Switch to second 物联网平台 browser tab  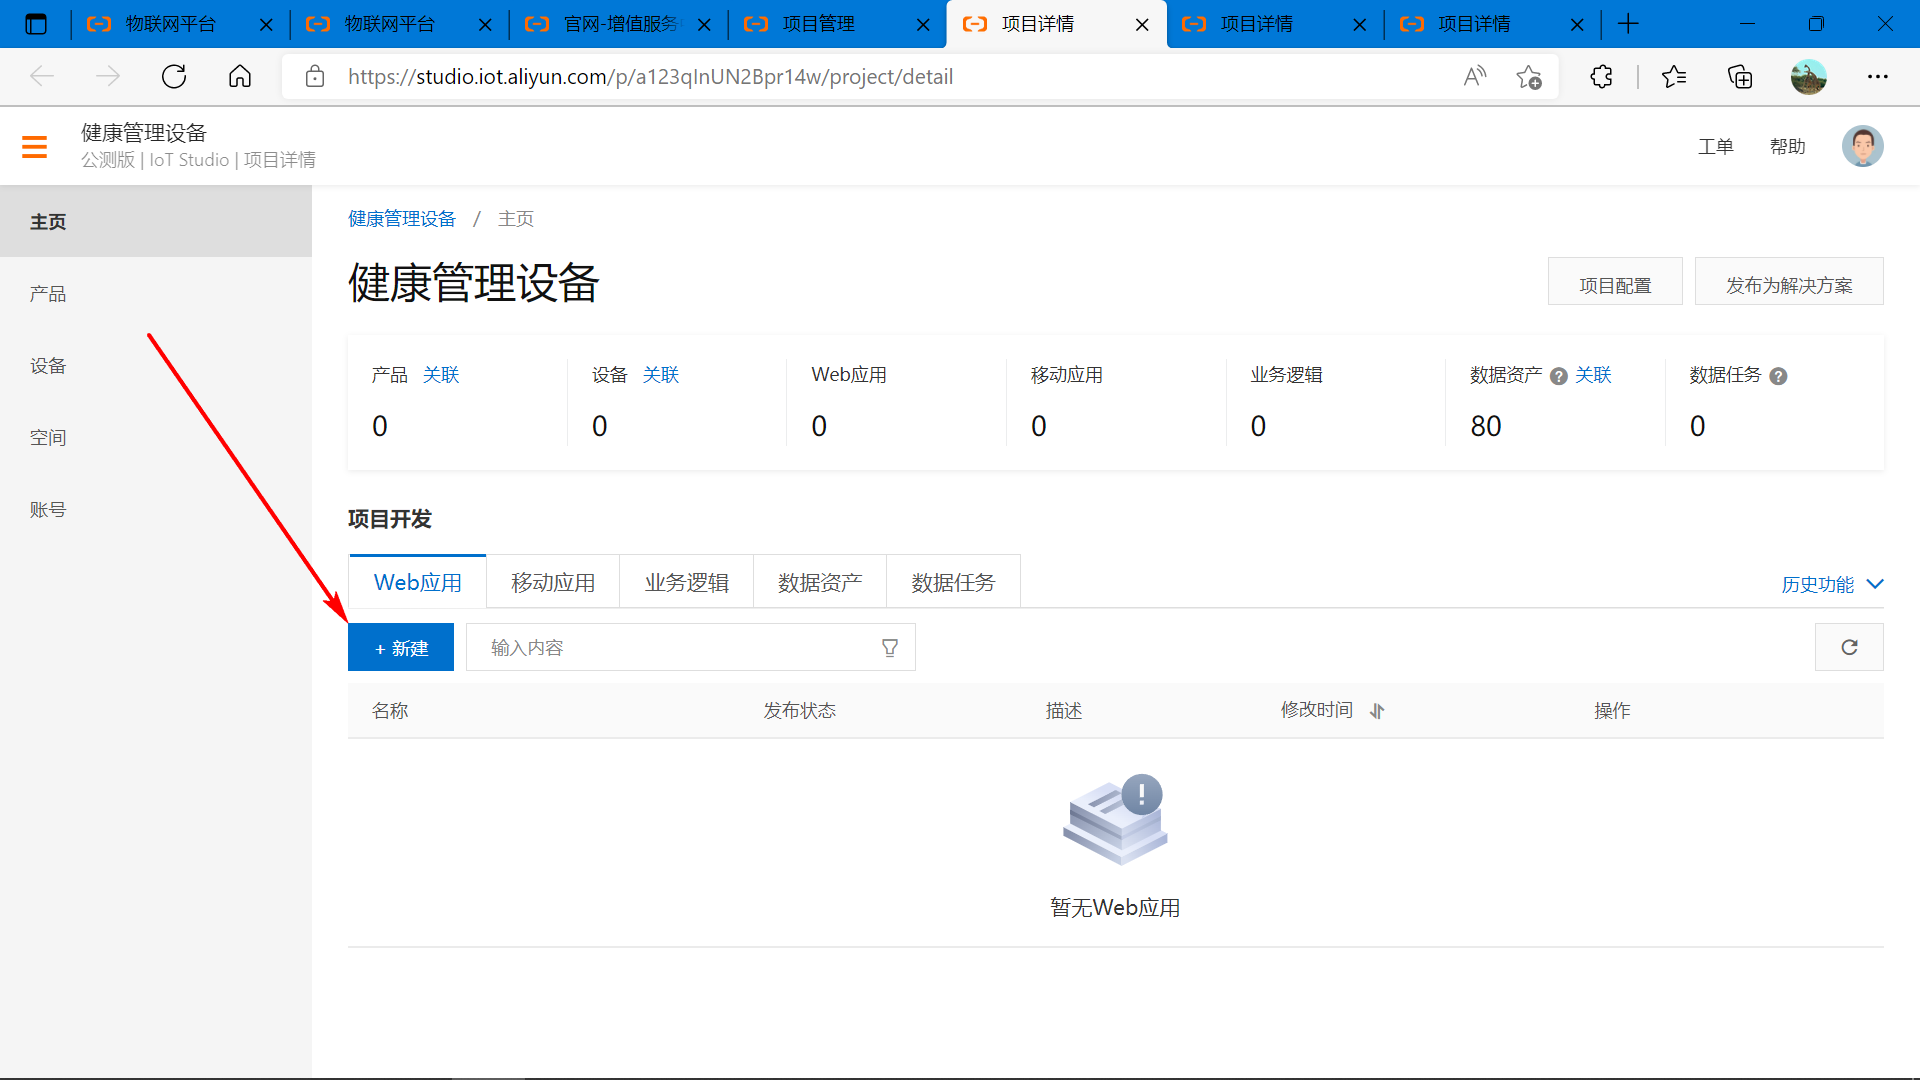[x=400, y=24]
